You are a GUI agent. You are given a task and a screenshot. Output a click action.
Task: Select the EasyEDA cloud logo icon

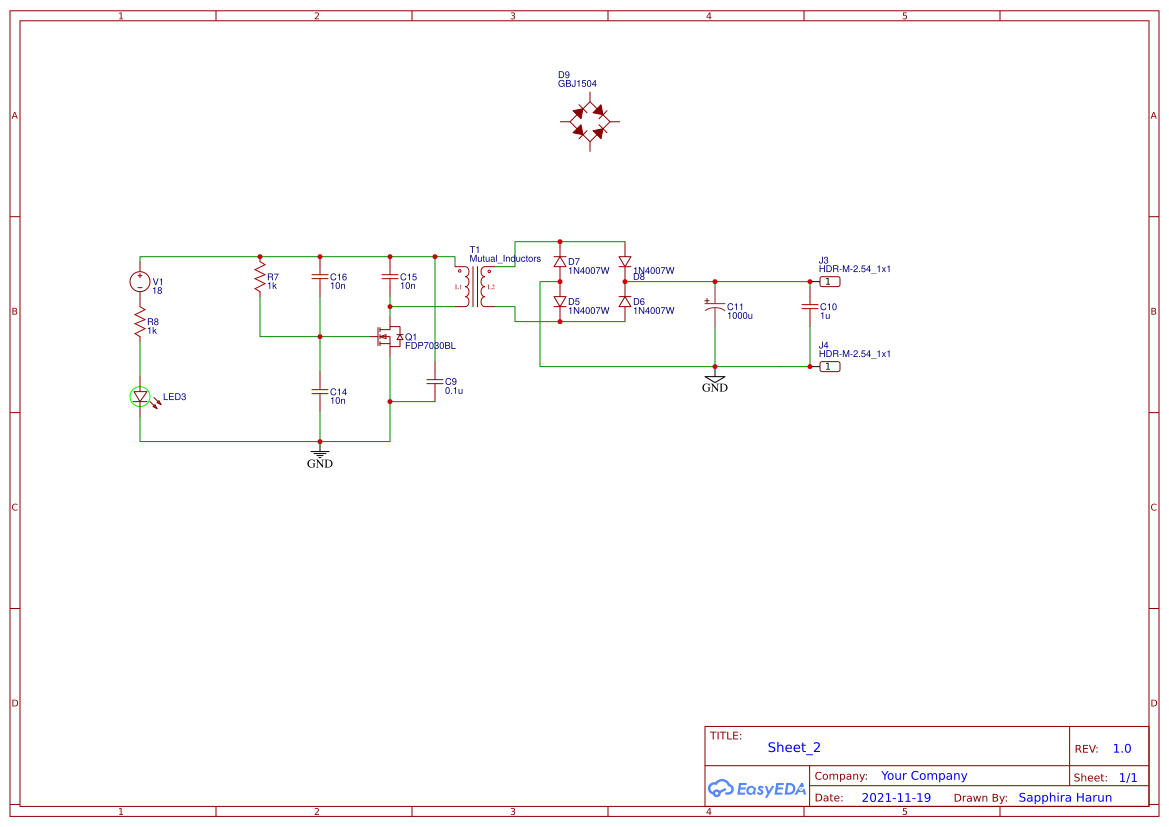point(720,789)
